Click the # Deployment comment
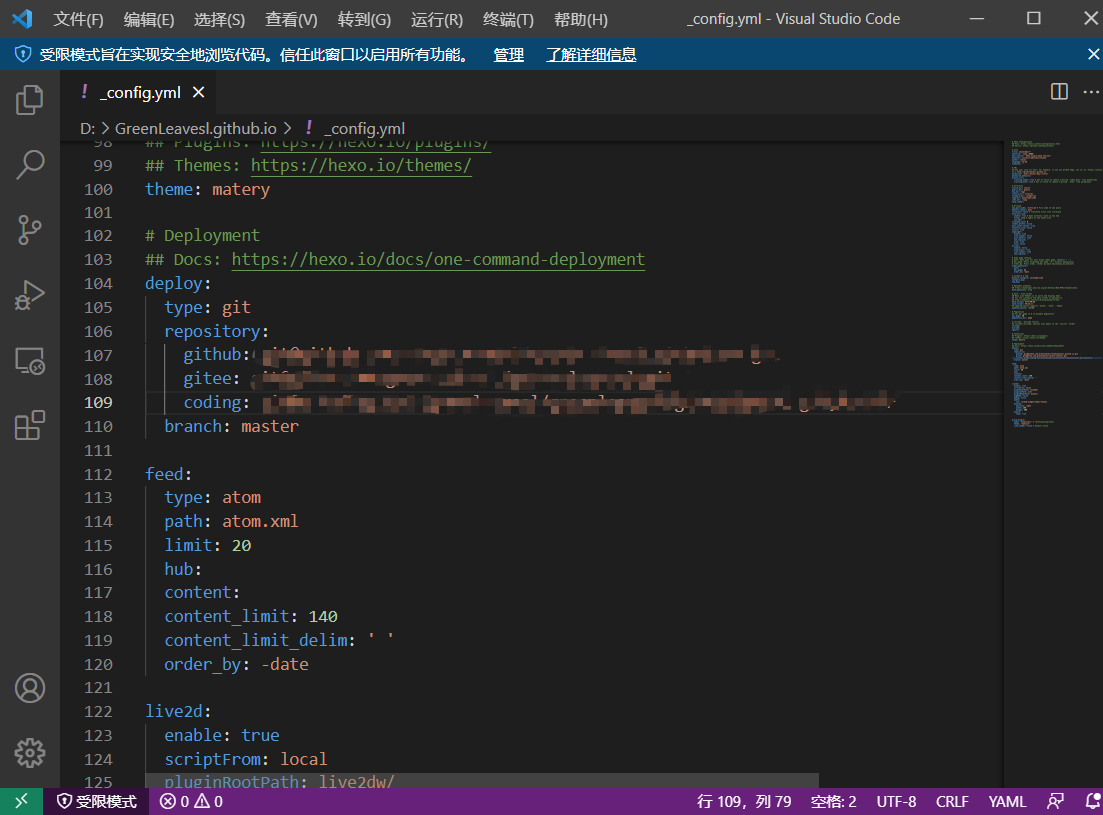This screenshot has width=1103, height=815. pyautogui.click(x=202, y=236)
